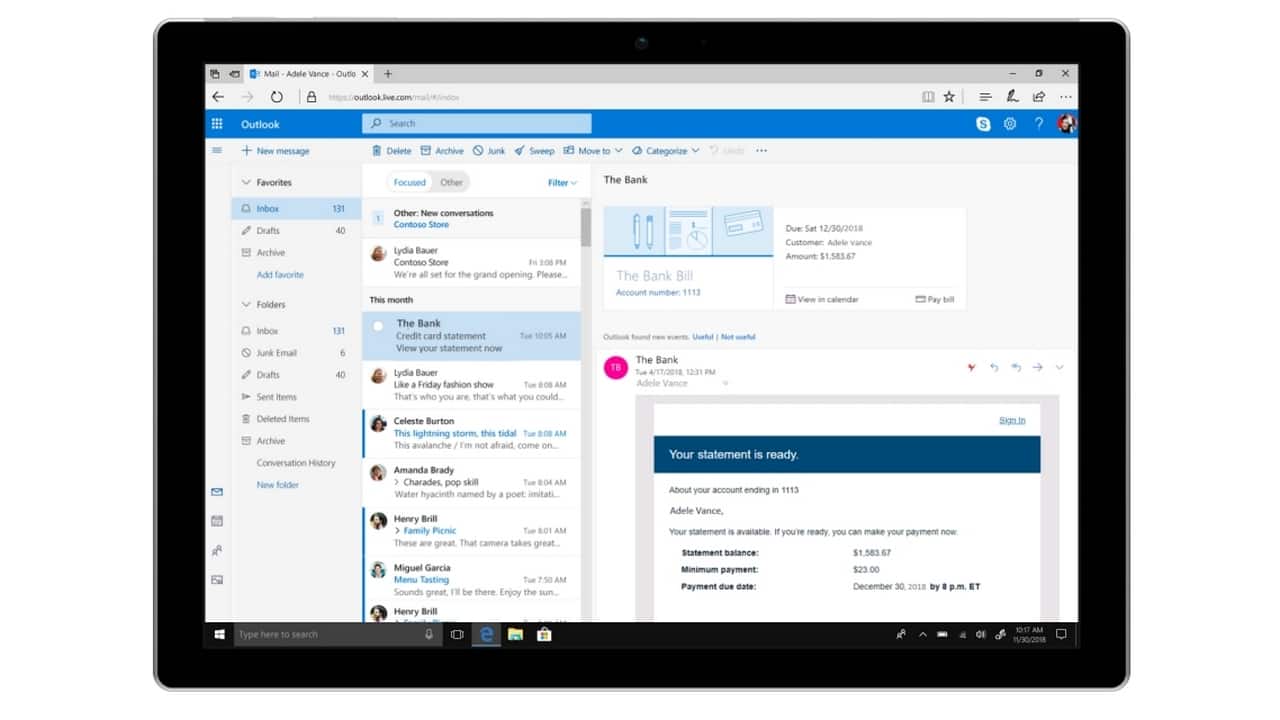Open the Categorize dropdown

point(664,150)
